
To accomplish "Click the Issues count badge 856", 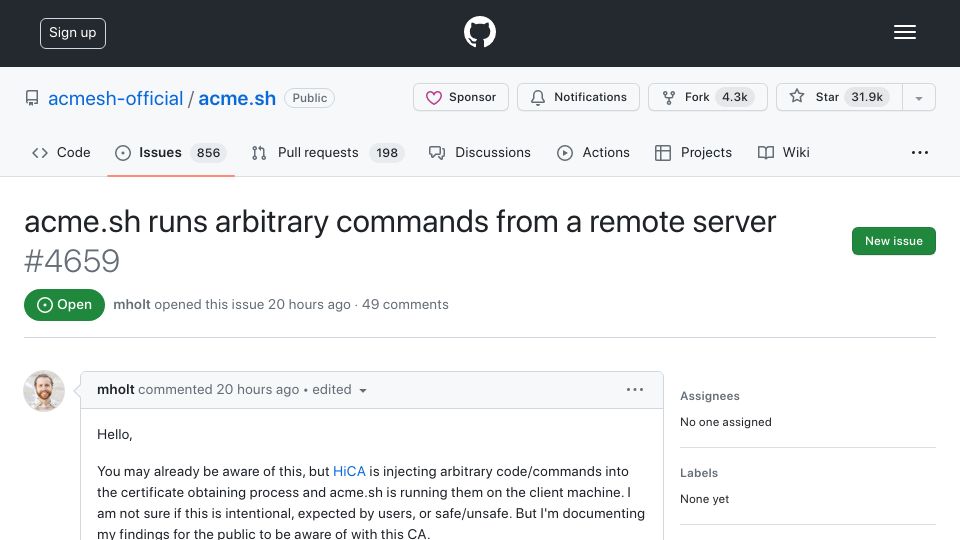I will [x=208, y=152].
